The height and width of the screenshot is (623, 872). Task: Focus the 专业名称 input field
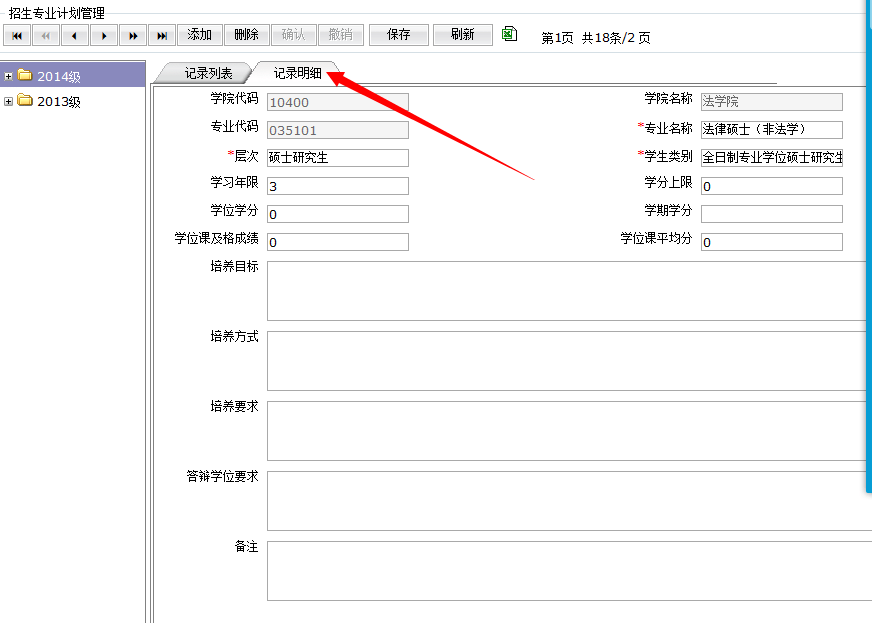771,130
